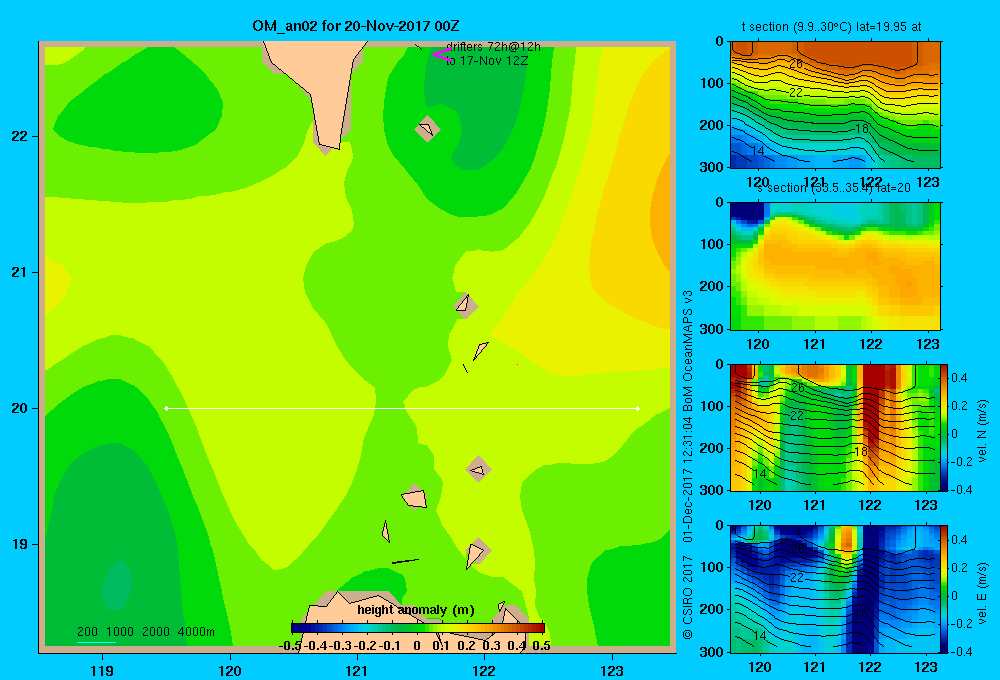
Task: Click the -0.5 value on height anomaly scale
Action: point(290,646)
